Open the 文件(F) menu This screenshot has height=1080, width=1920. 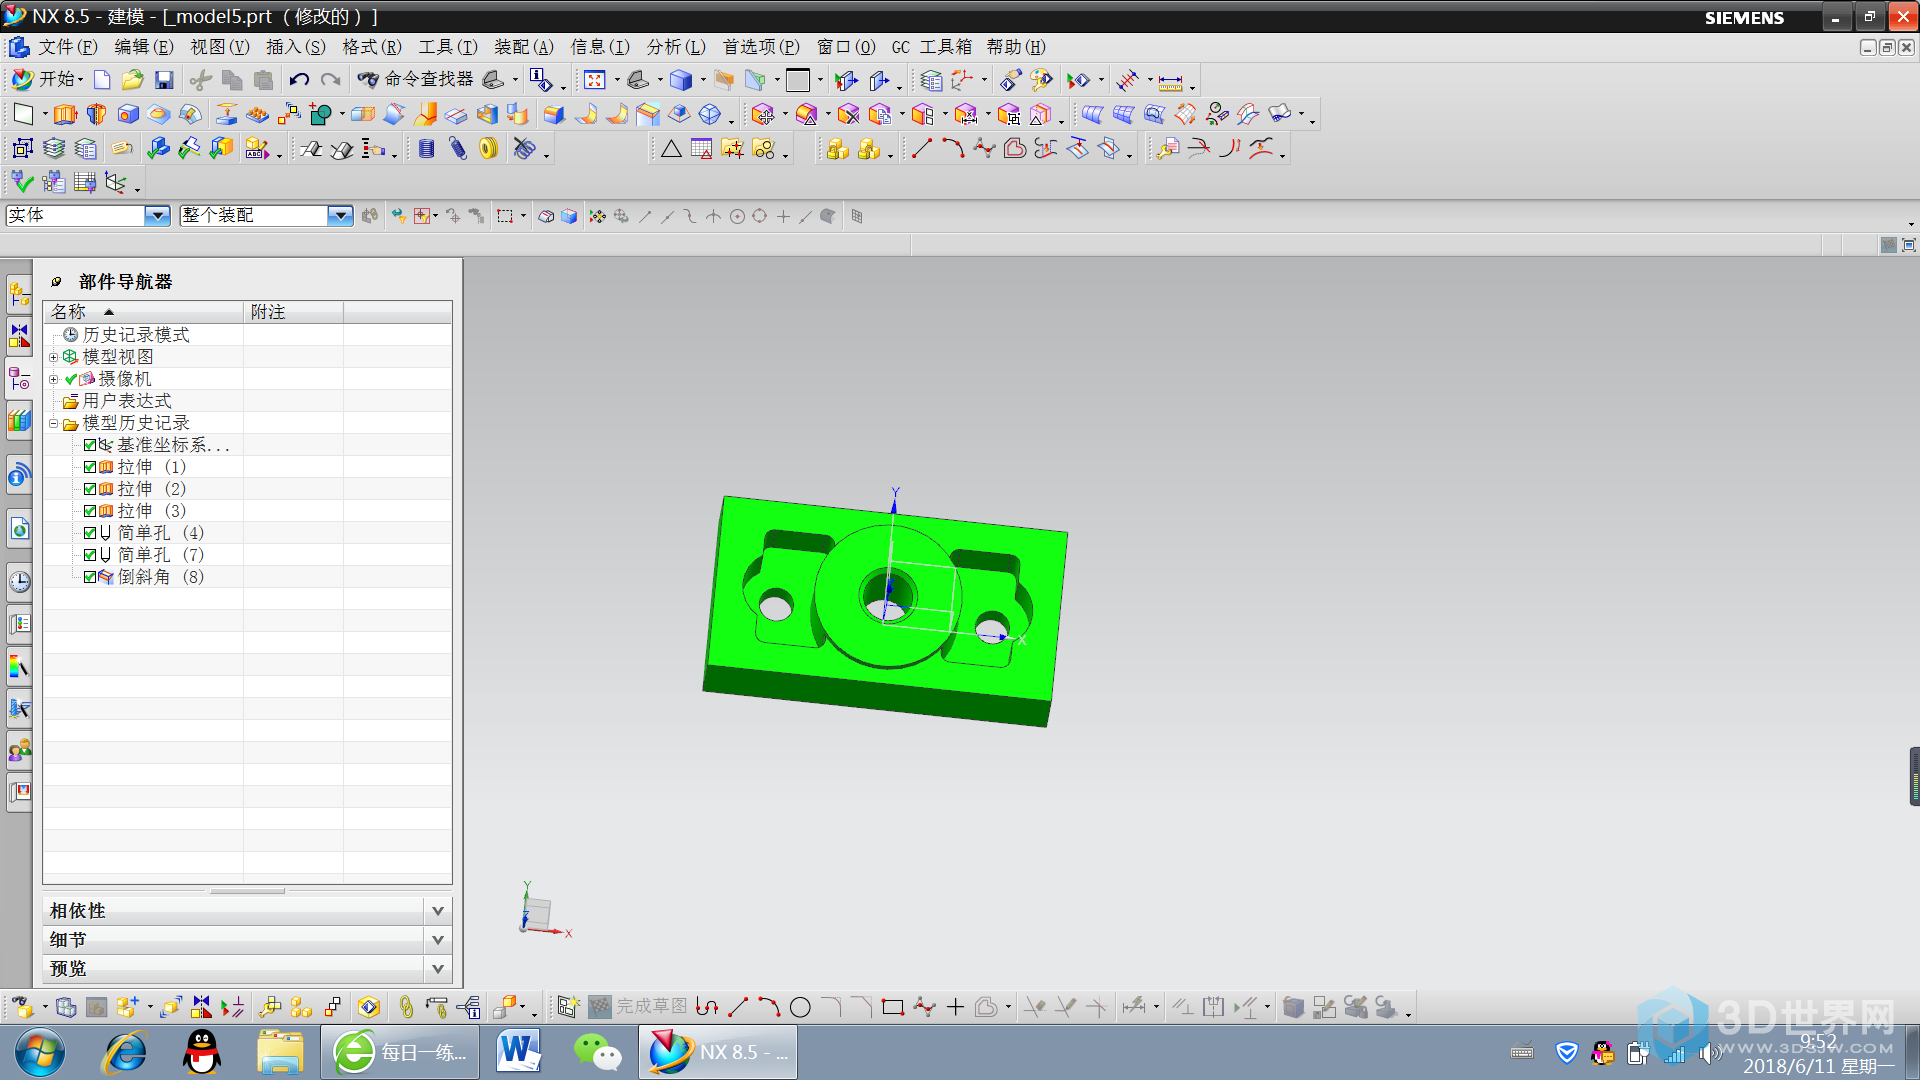coord(68,47)
